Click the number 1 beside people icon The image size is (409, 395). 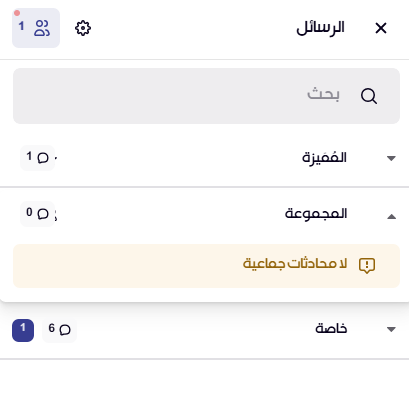21,26
